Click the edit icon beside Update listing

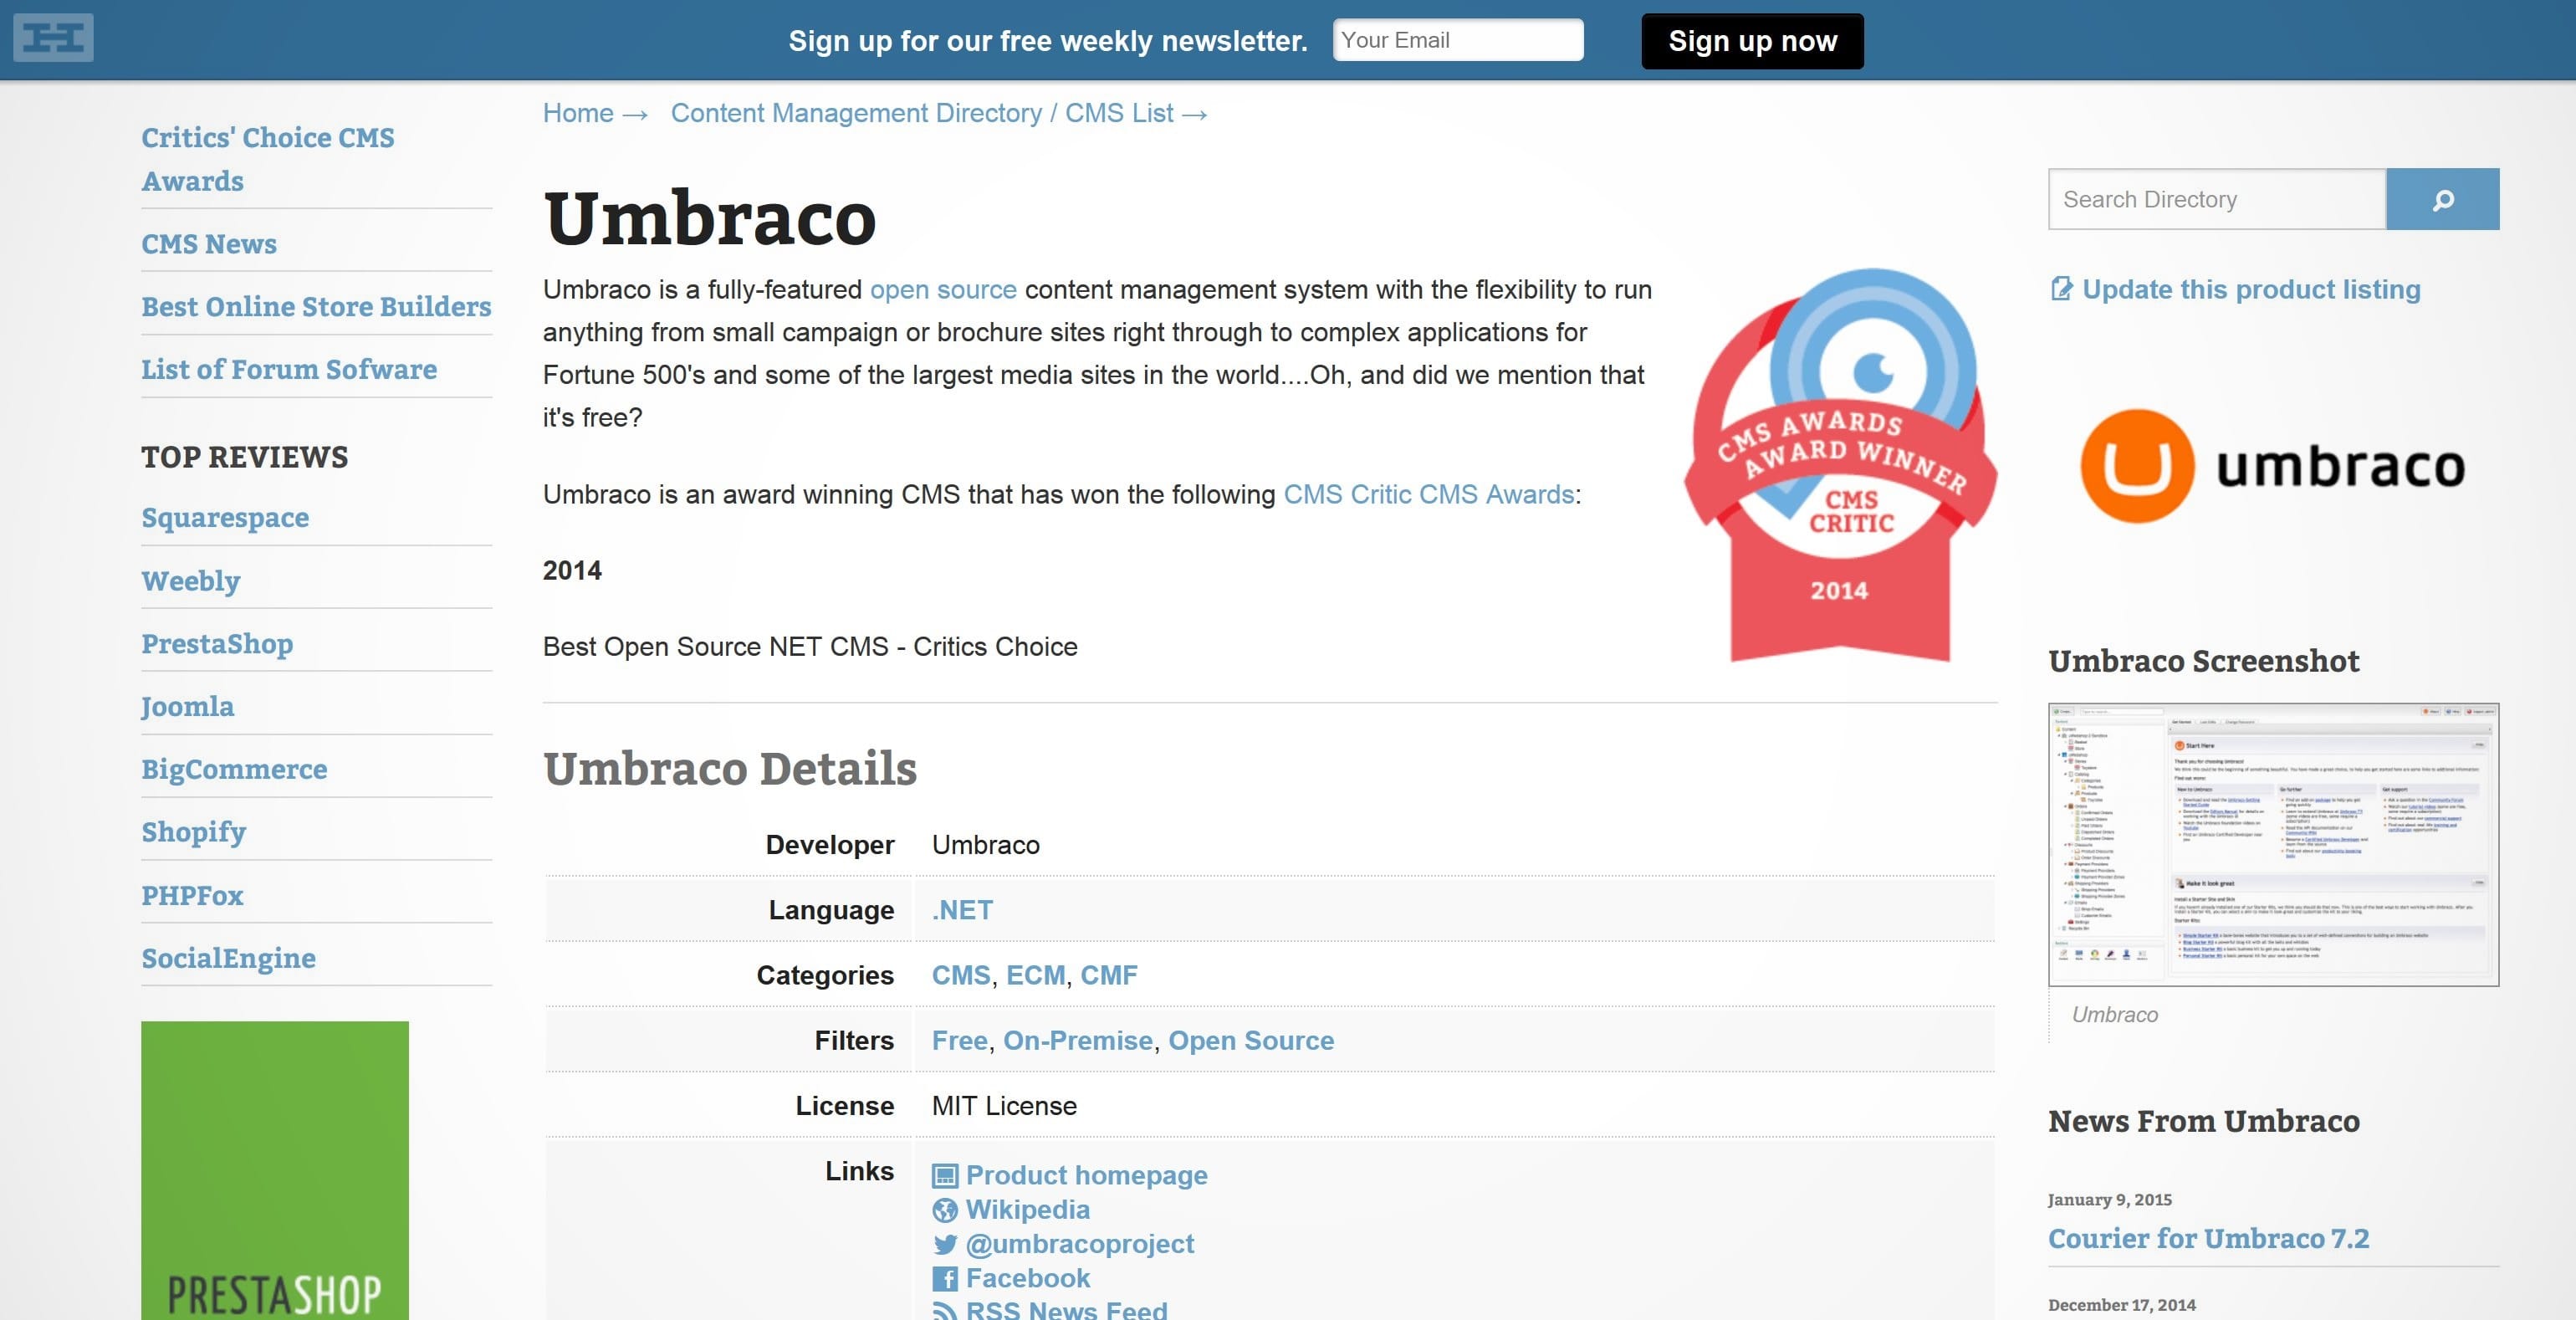2061,289
